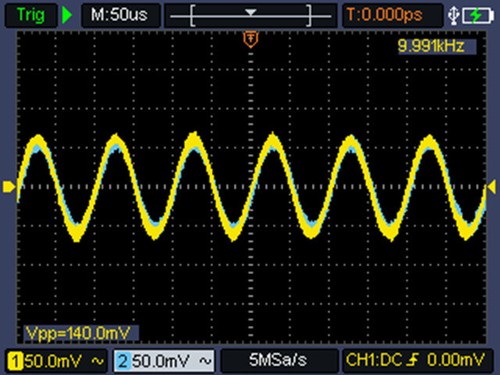This screenshot has height=375, width=500.
Task: Click the USB connection icon
Action: pos(454,16)
